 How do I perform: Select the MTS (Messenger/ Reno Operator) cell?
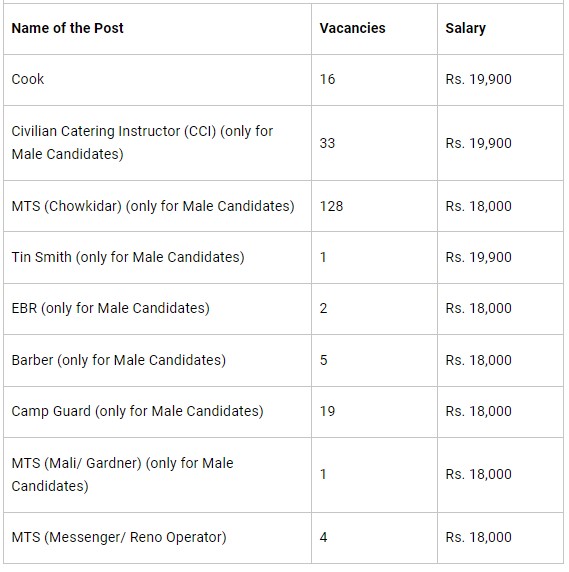point(158,538)
